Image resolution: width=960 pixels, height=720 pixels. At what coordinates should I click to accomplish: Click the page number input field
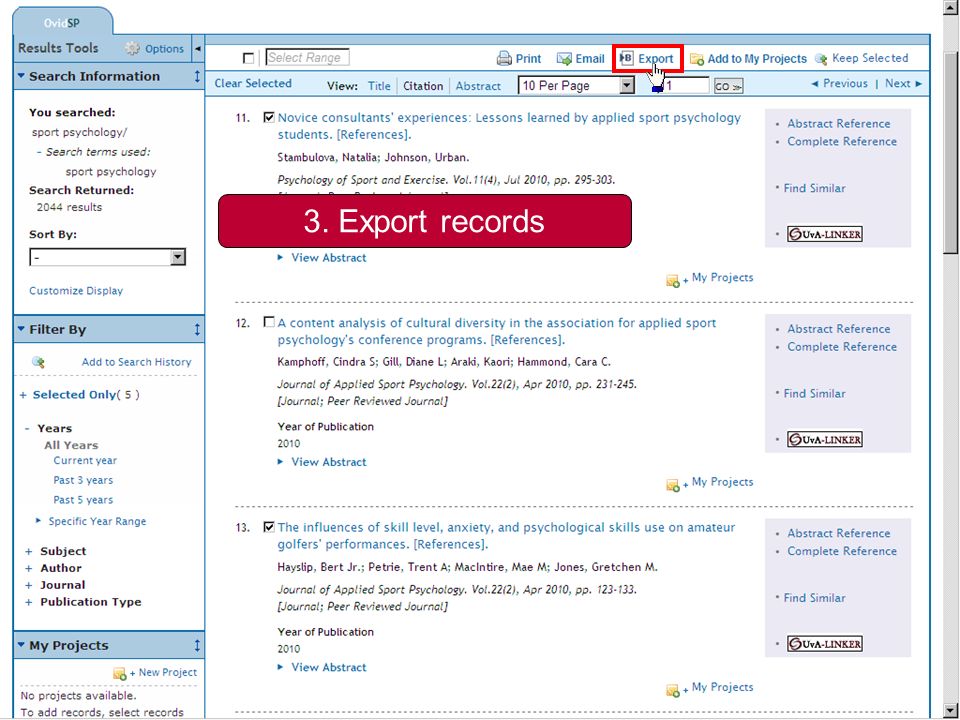click(685, 86)
